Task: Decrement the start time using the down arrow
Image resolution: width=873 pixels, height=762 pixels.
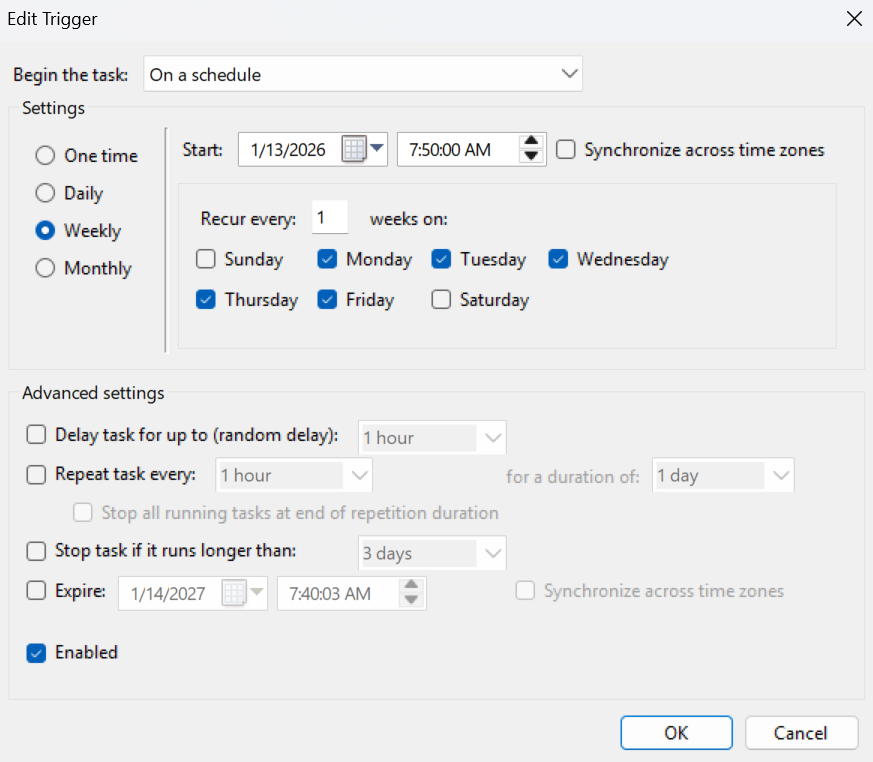Action: pos(530,155)
